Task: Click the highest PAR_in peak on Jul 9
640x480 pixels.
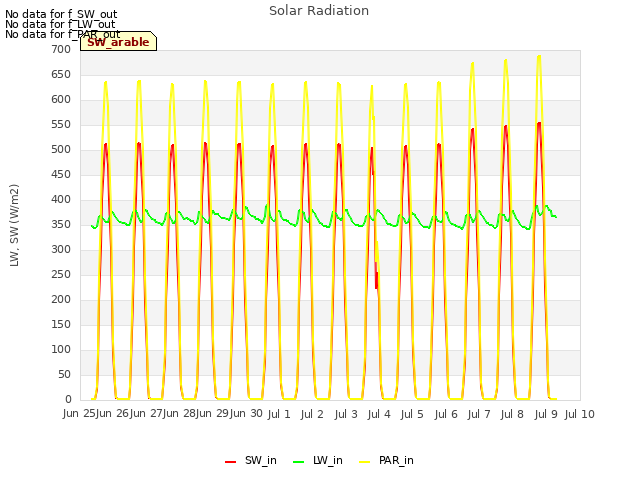Action: pyautogui.click(x=539, y=56)
